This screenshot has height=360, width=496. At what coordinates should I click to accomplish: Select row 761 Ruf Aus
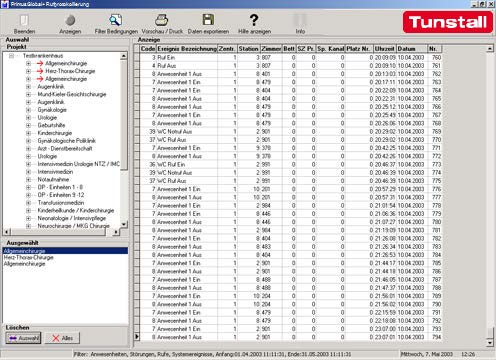point(291,66)
